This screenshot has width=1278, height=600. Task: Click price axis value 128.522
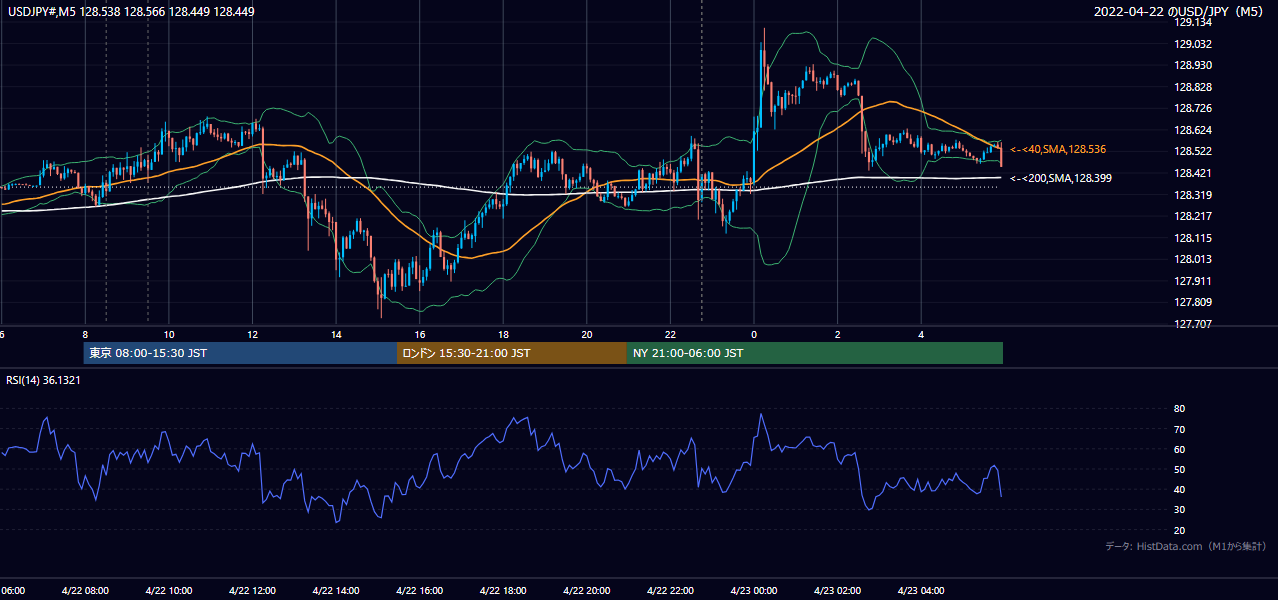pos(1192,151)
